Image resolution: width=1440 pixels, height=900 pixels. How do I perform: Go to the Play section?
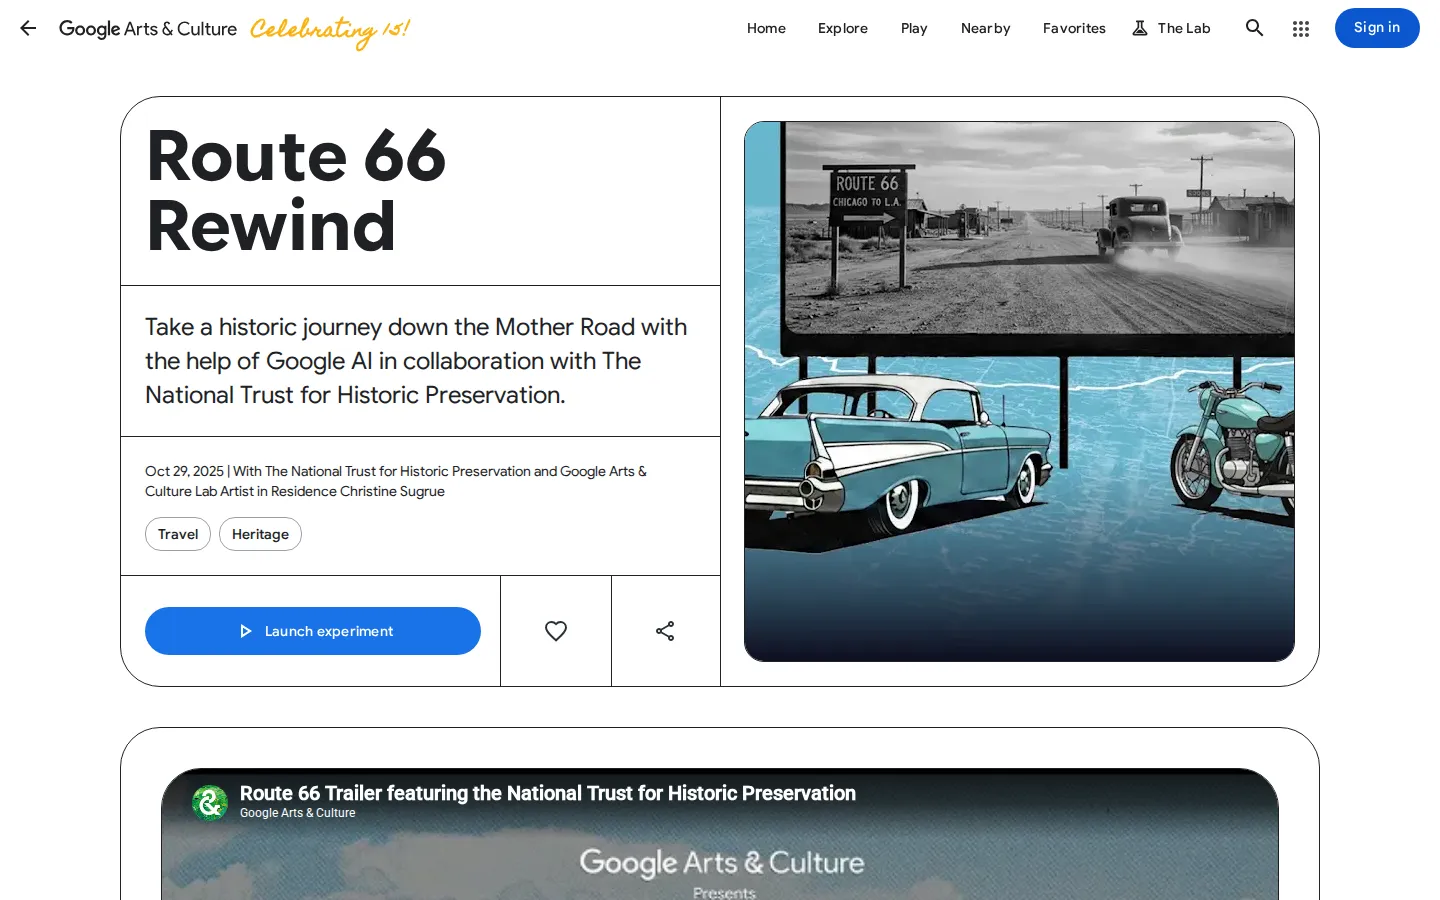pyautogui.click(x=914, y=28)
